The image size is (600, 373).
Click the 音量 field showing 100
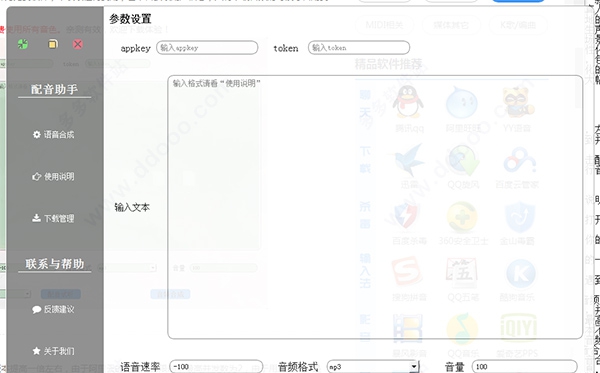(x=525, y=366)
